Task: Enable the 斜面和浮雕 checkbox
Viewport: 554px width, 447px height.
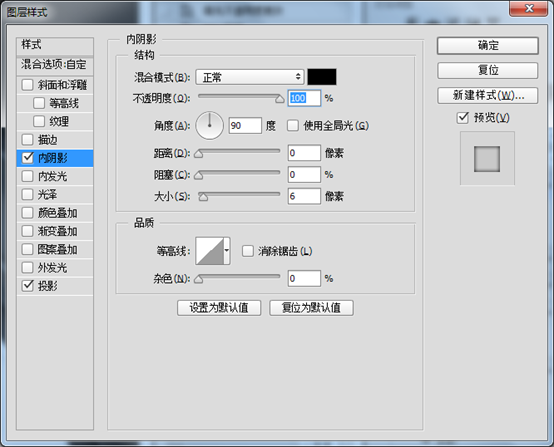Action: [x=27, y=85]
